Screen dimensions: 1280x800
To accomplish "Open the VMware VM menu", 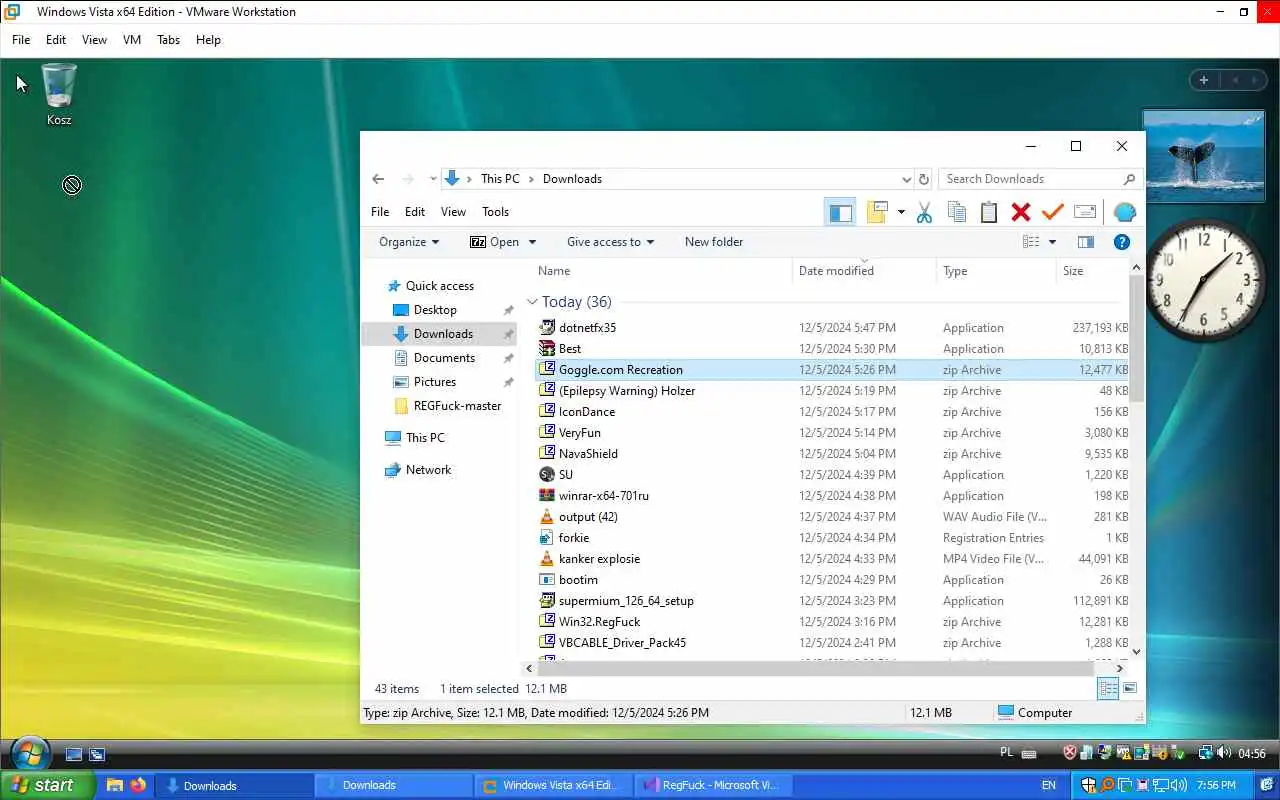I will [x=131, y=40].
